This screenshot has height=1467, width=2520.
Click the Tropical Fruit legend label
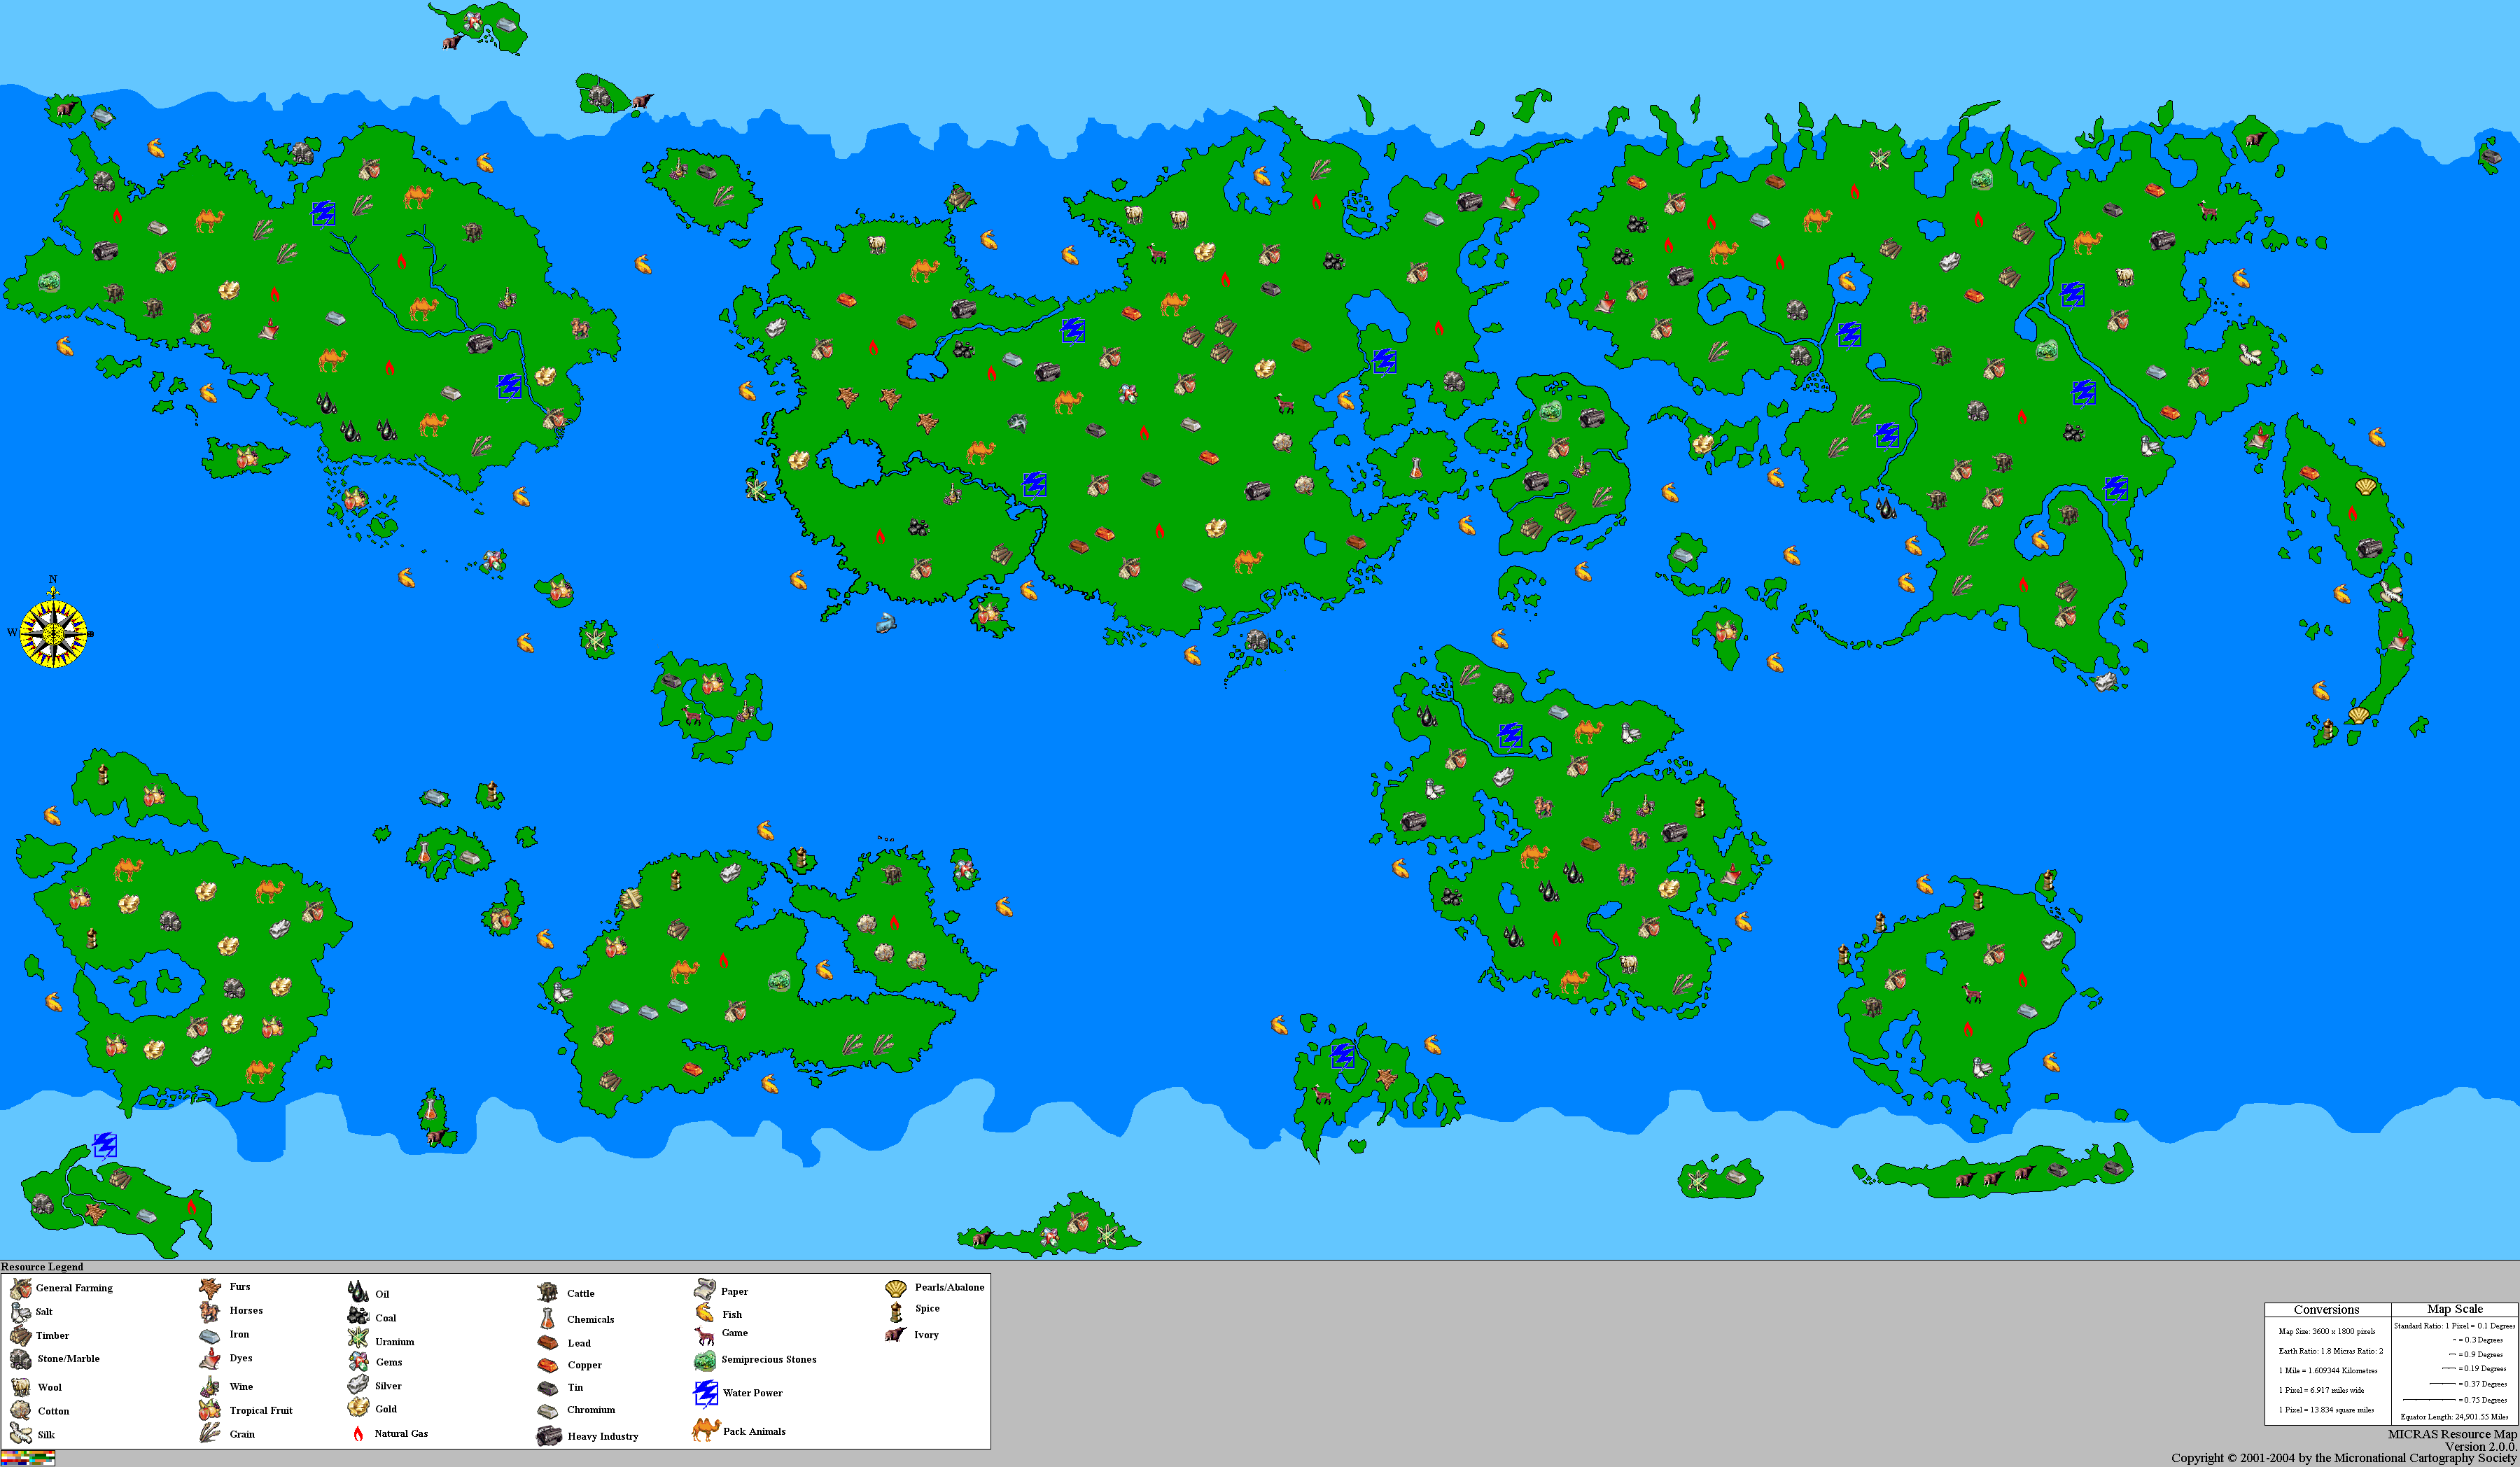(261, 1410)
